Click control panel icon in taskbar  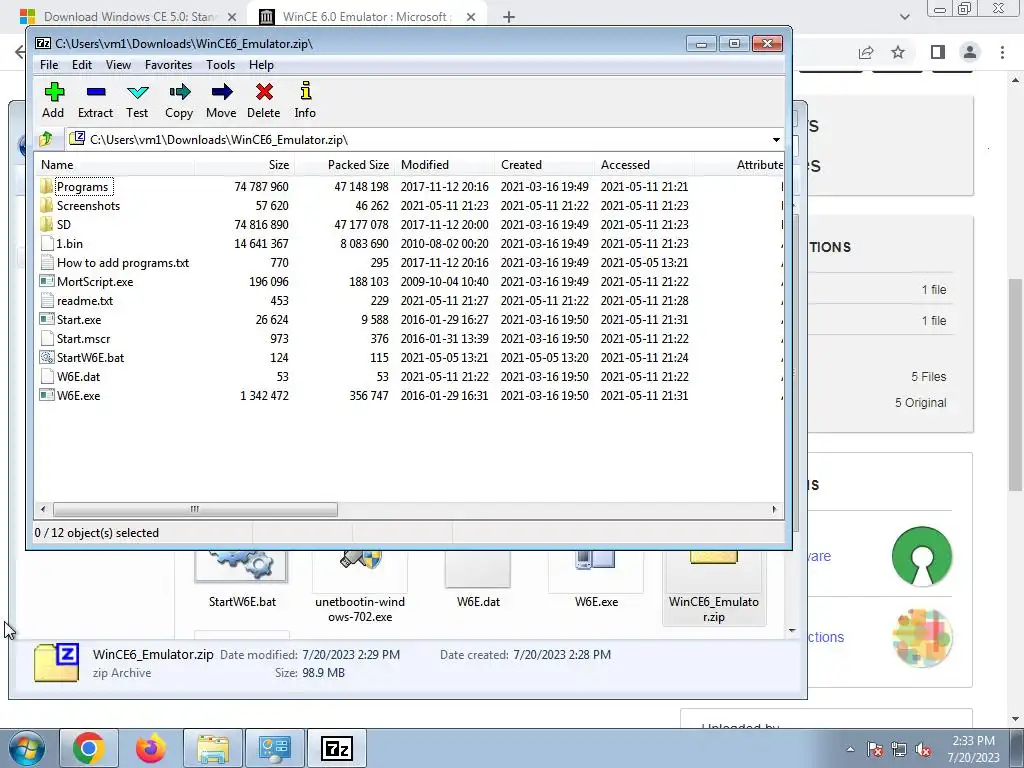pos(274,748)
